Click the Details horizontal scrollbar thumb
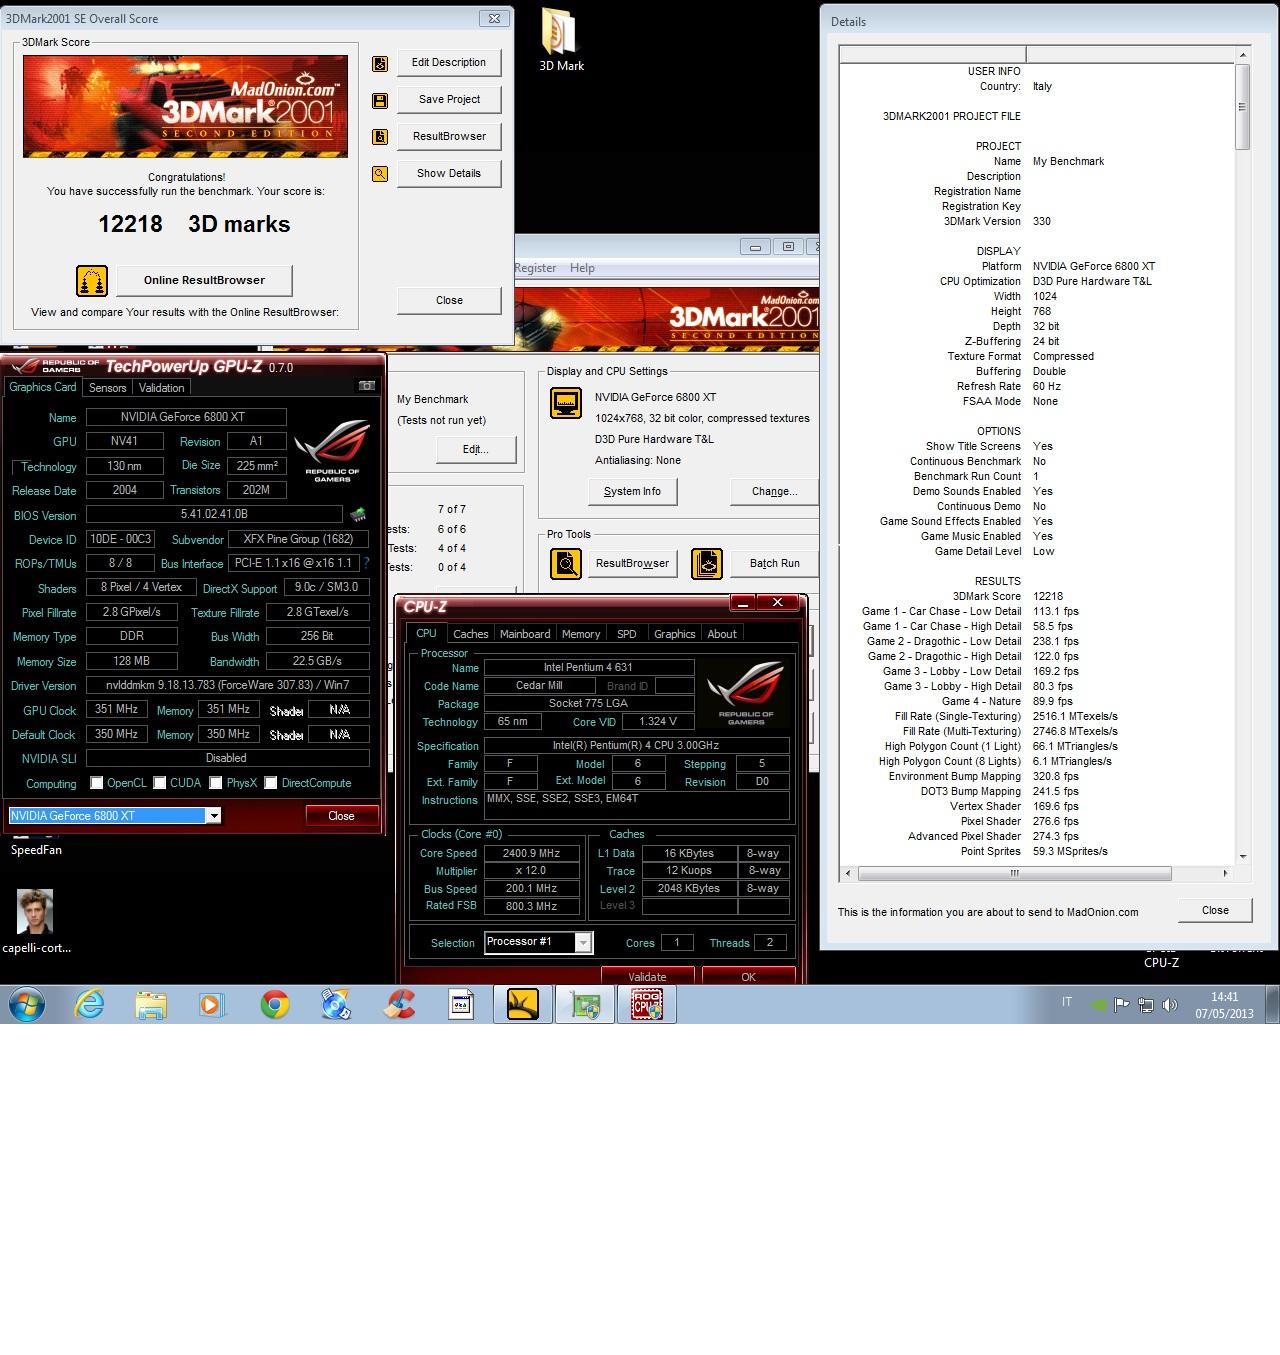Image resolution: width=1280 pixels, height=1355 pixels. click(1014, 873)
